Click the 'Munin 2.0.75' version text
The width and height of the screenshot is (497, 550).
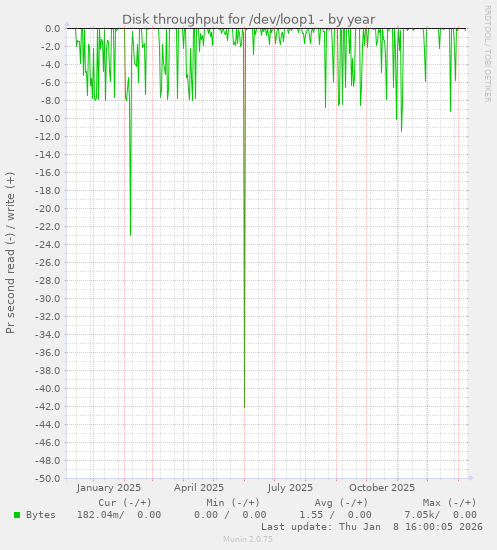coord(248,539)
